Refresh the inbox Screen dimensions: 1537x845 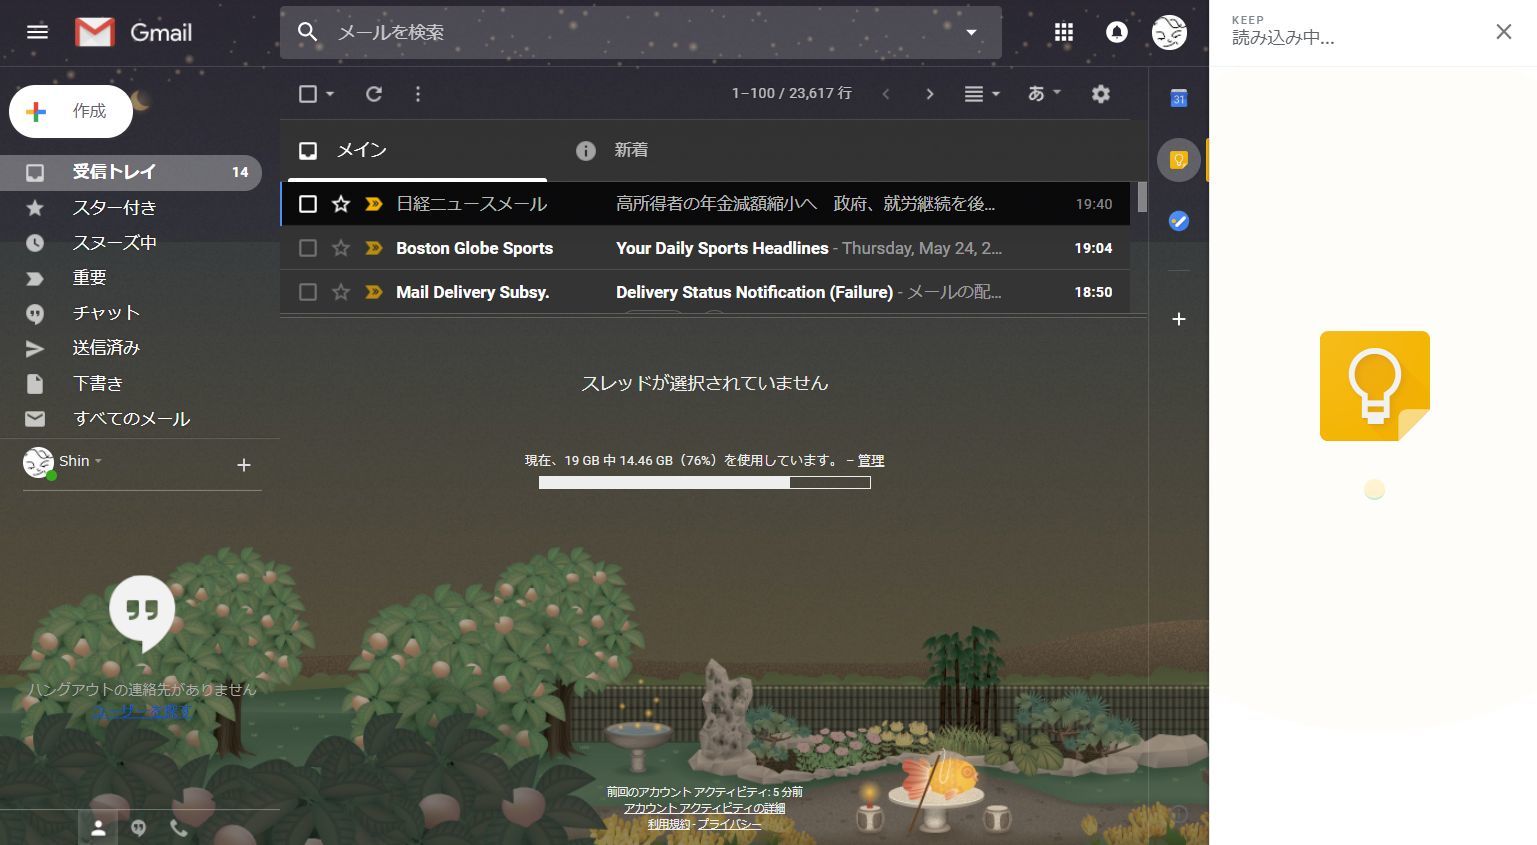tap(374, 94)
